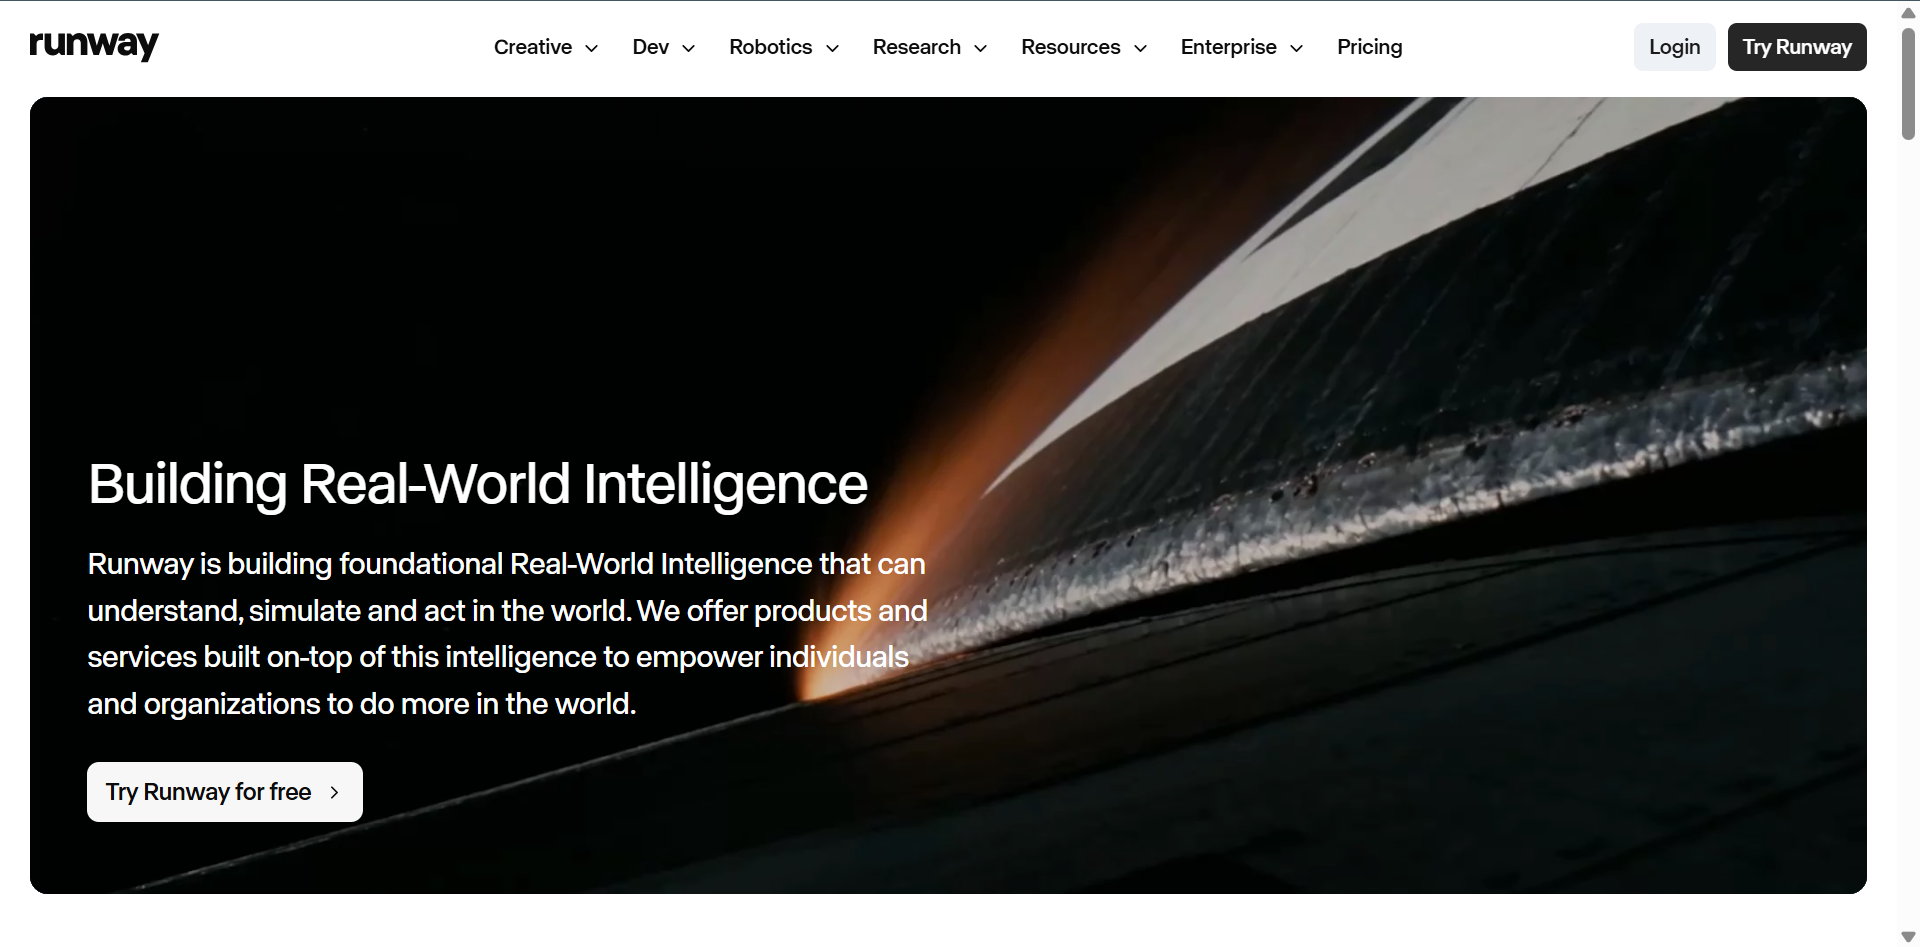Click the arrow in Try Runway for free
1920x947 pixels.
pyautogui.click(x=334, y=792)
